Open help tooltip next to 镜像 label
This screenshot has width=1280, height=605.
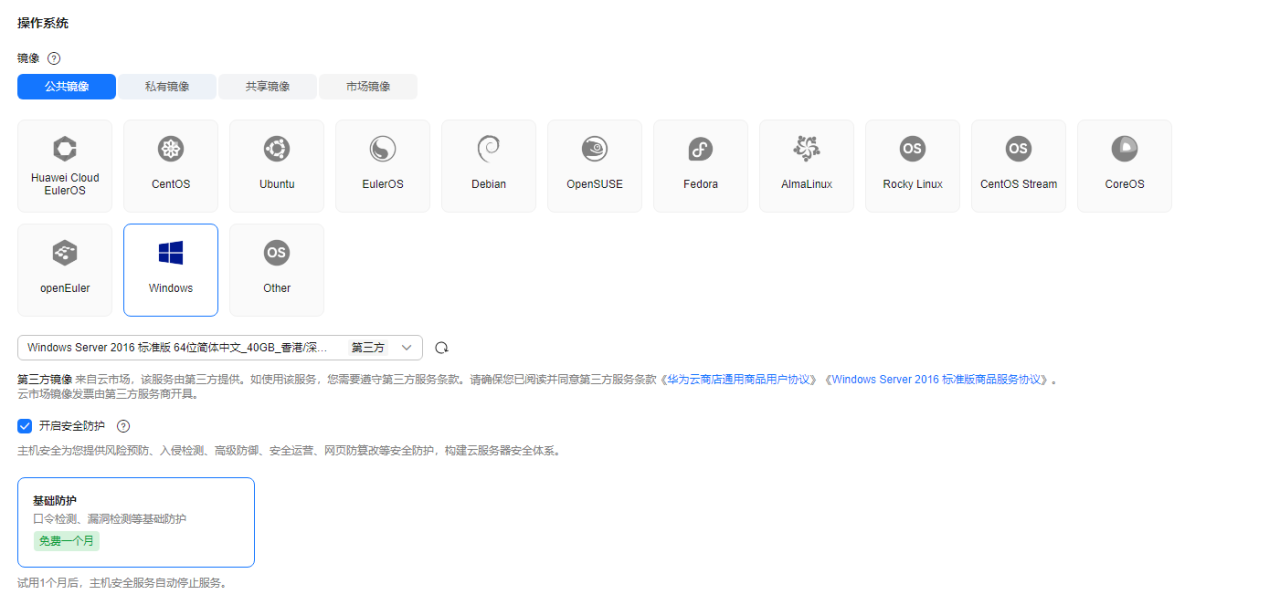click(54, 58)
